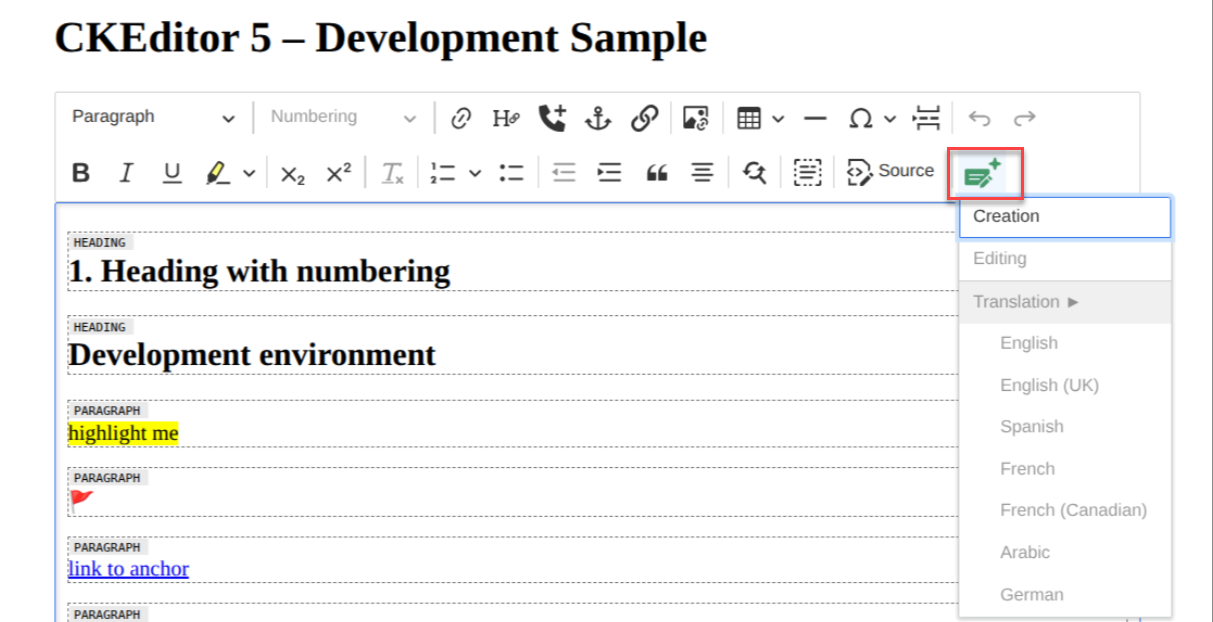Click the Source editing button
This screenshot has width=1213, height=622.
(890, 172)
